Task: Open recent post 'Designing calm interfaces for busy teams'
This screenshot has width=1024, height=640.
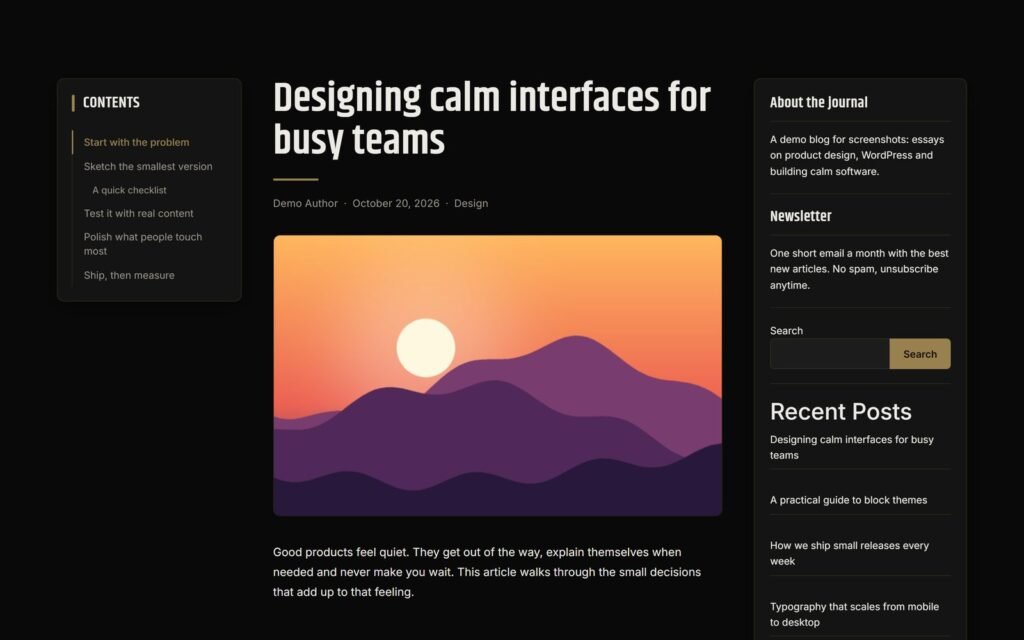Action: 852,447
